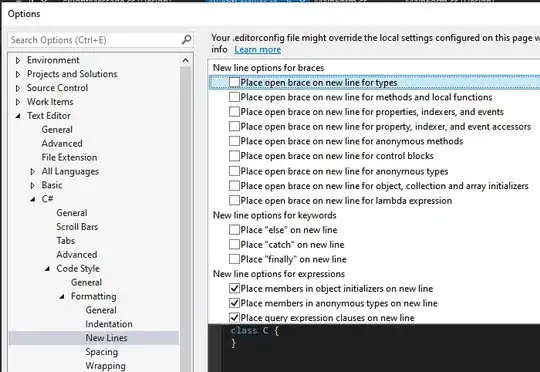This screenshot has height=372, width=540.
Task: Collapse the Text Editor node
Action: [x=18, y=116]
